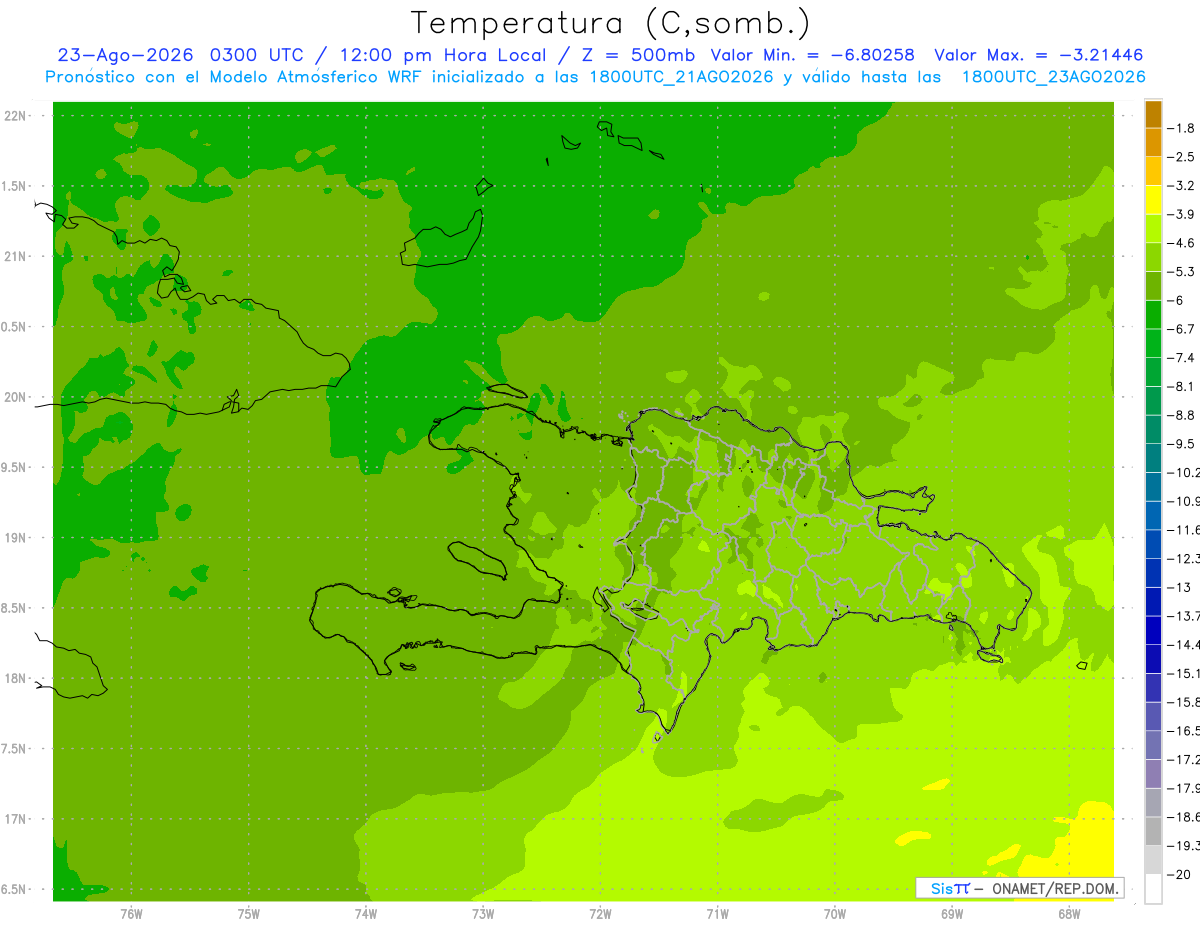
Task: Click the "0300 UTC" time label
Action: pos(256,55)
